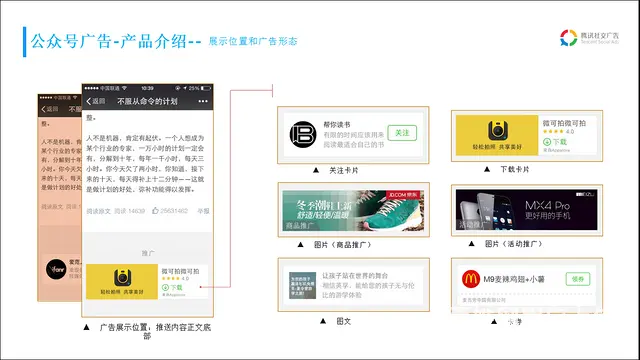Click the Tencent Social Ads logo
640x360 pixels.
[x=589, y=38]
